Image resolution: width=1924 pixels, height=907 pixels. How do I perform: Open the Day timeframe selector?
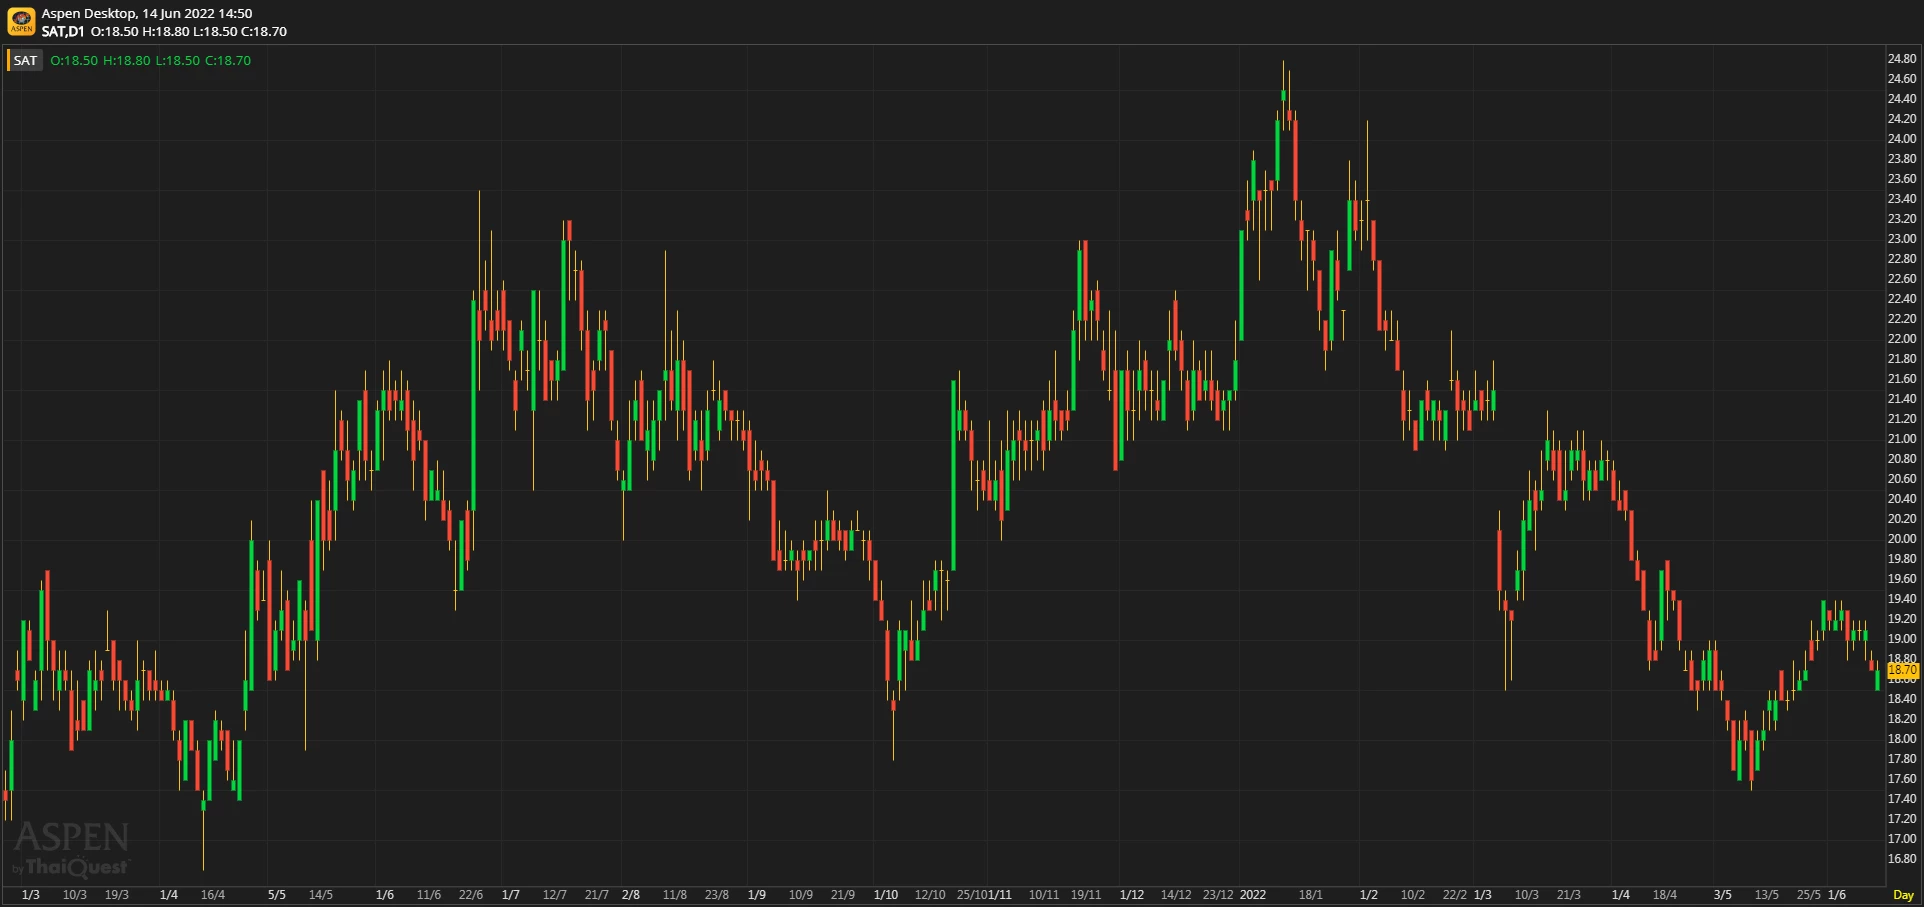(x=1903, y=895)
